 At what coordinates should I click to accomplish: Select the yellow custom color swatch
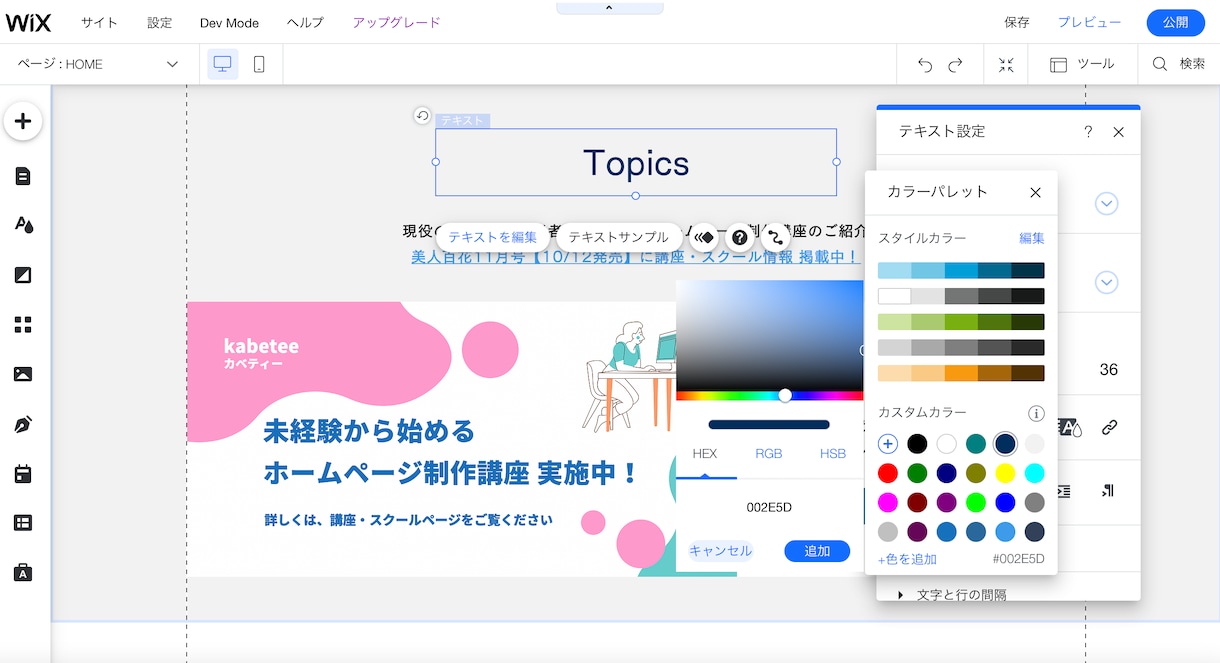point(1005,473)
